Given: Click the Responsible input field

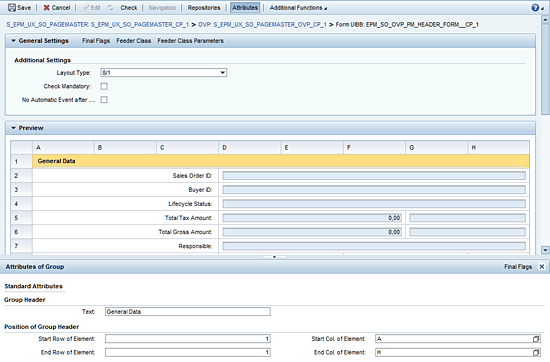Looking at the screenshot, I should (x=374, y=246).
